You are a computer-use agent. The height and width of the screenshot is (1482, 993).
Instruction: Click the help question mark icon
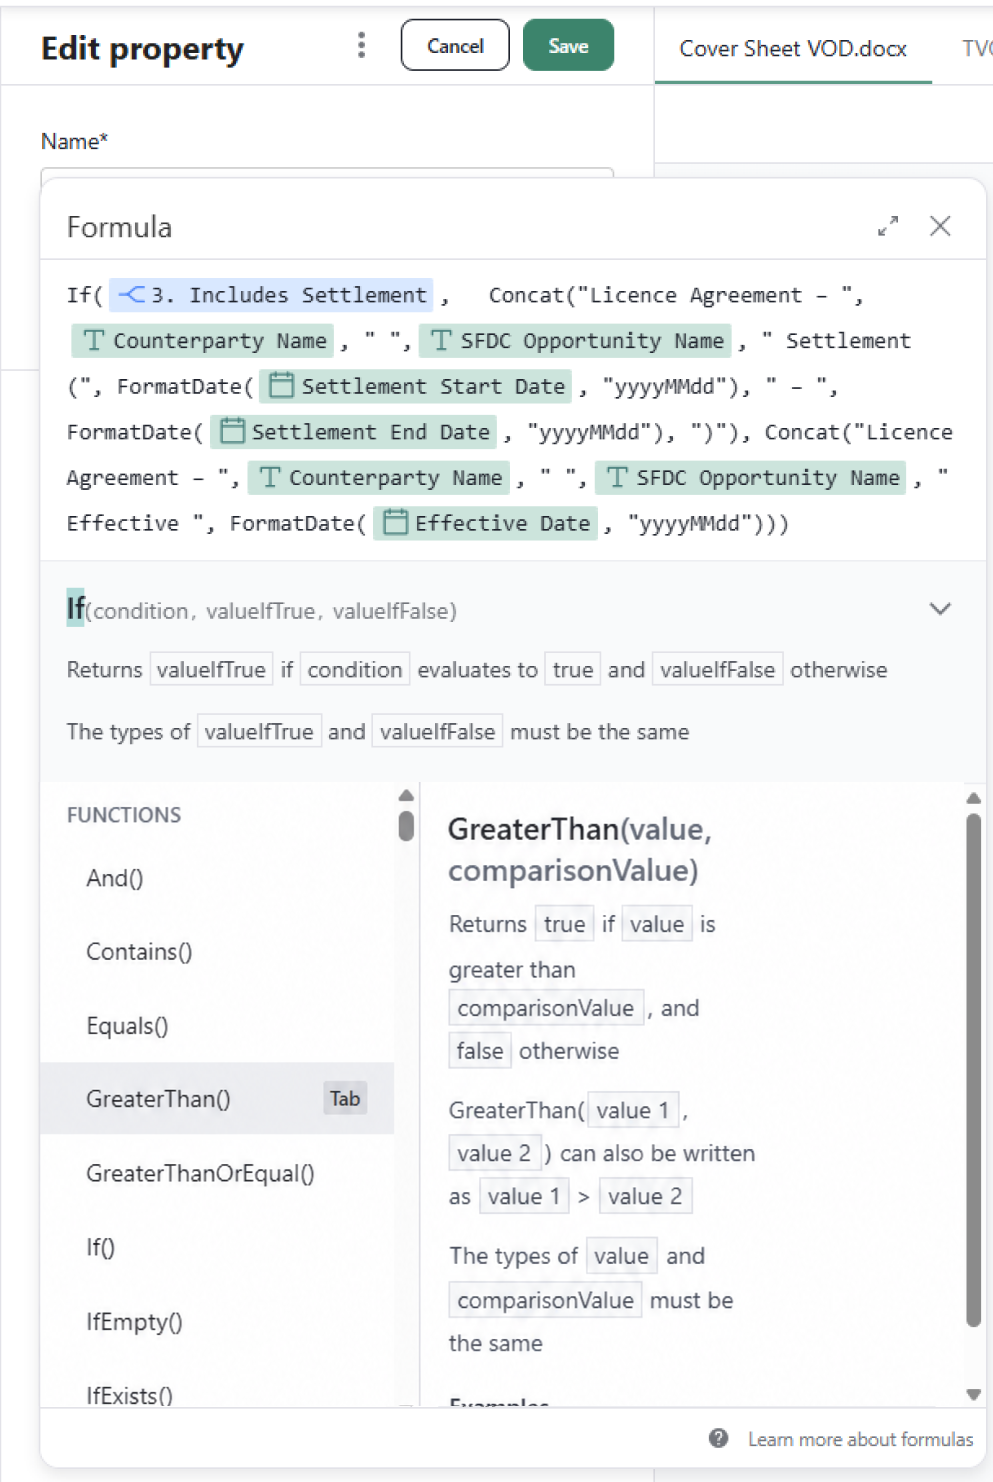click(718, 1438)
